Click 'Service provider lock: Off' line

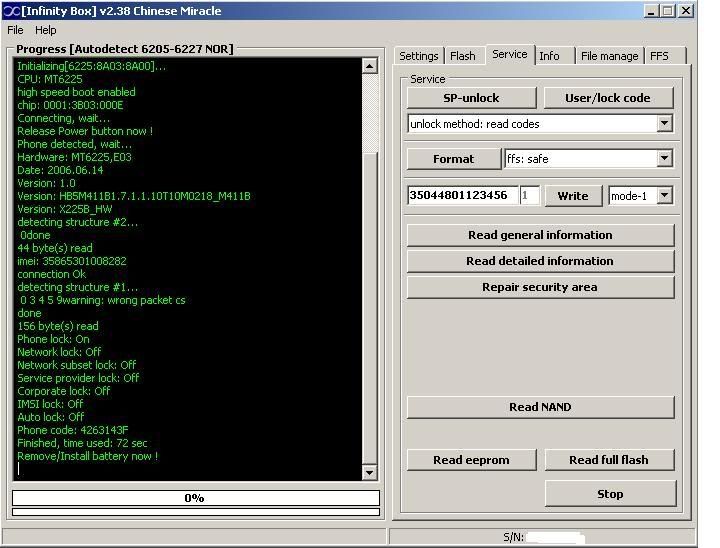[78, 379]
